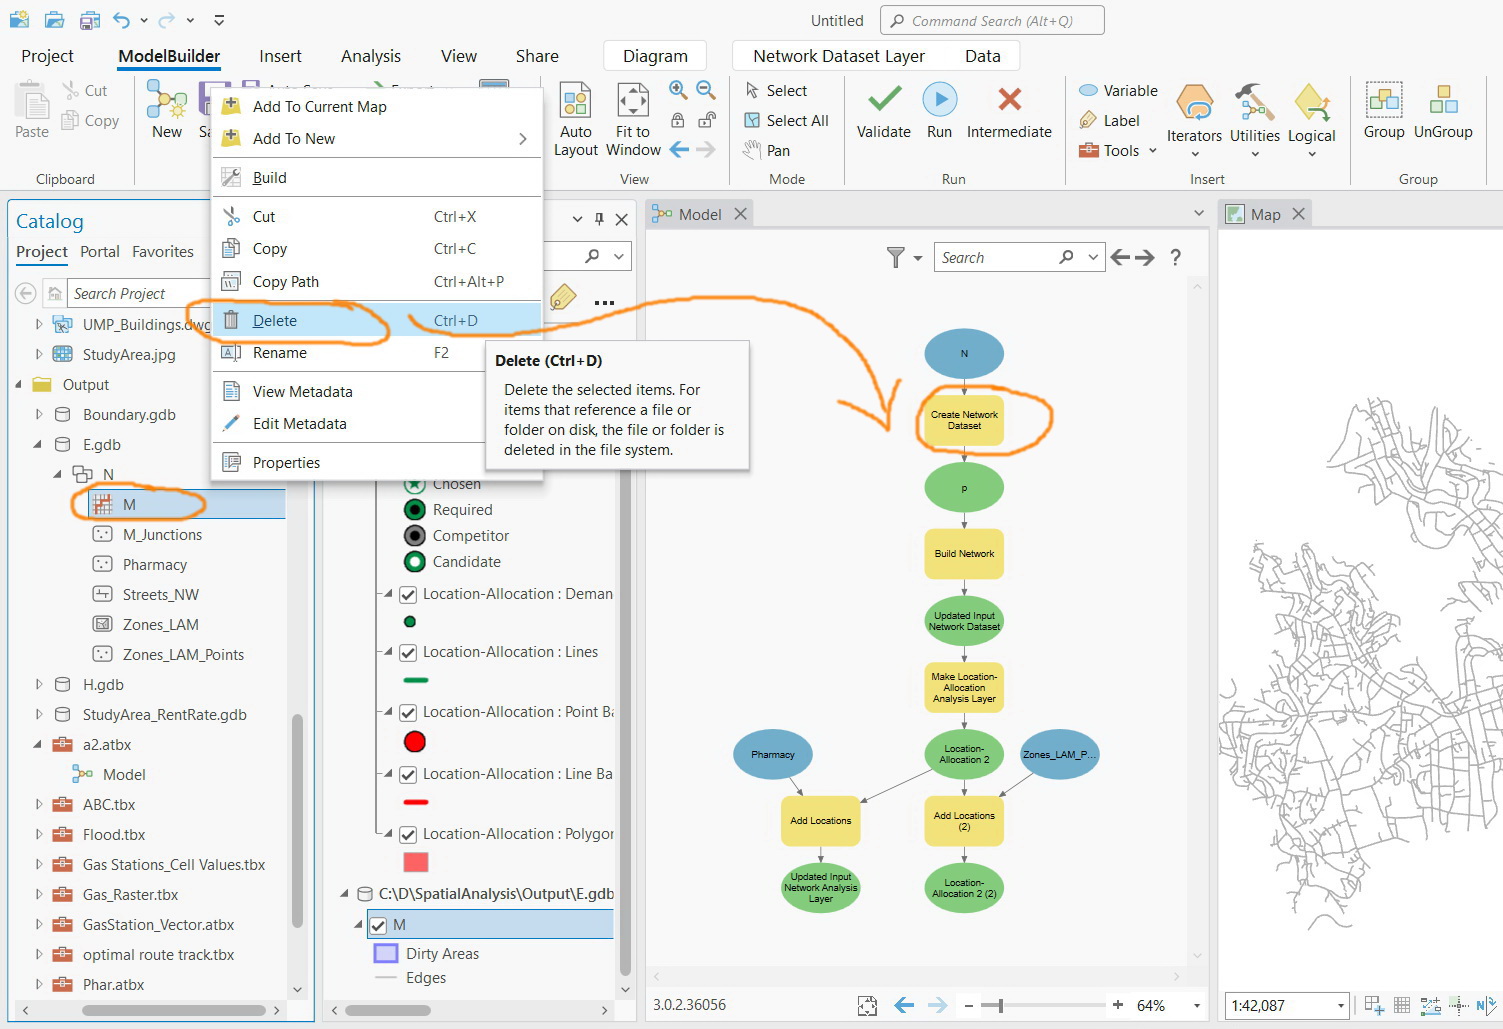Click Properties in the context menu

pyautogui.click(x=284, y=462)
